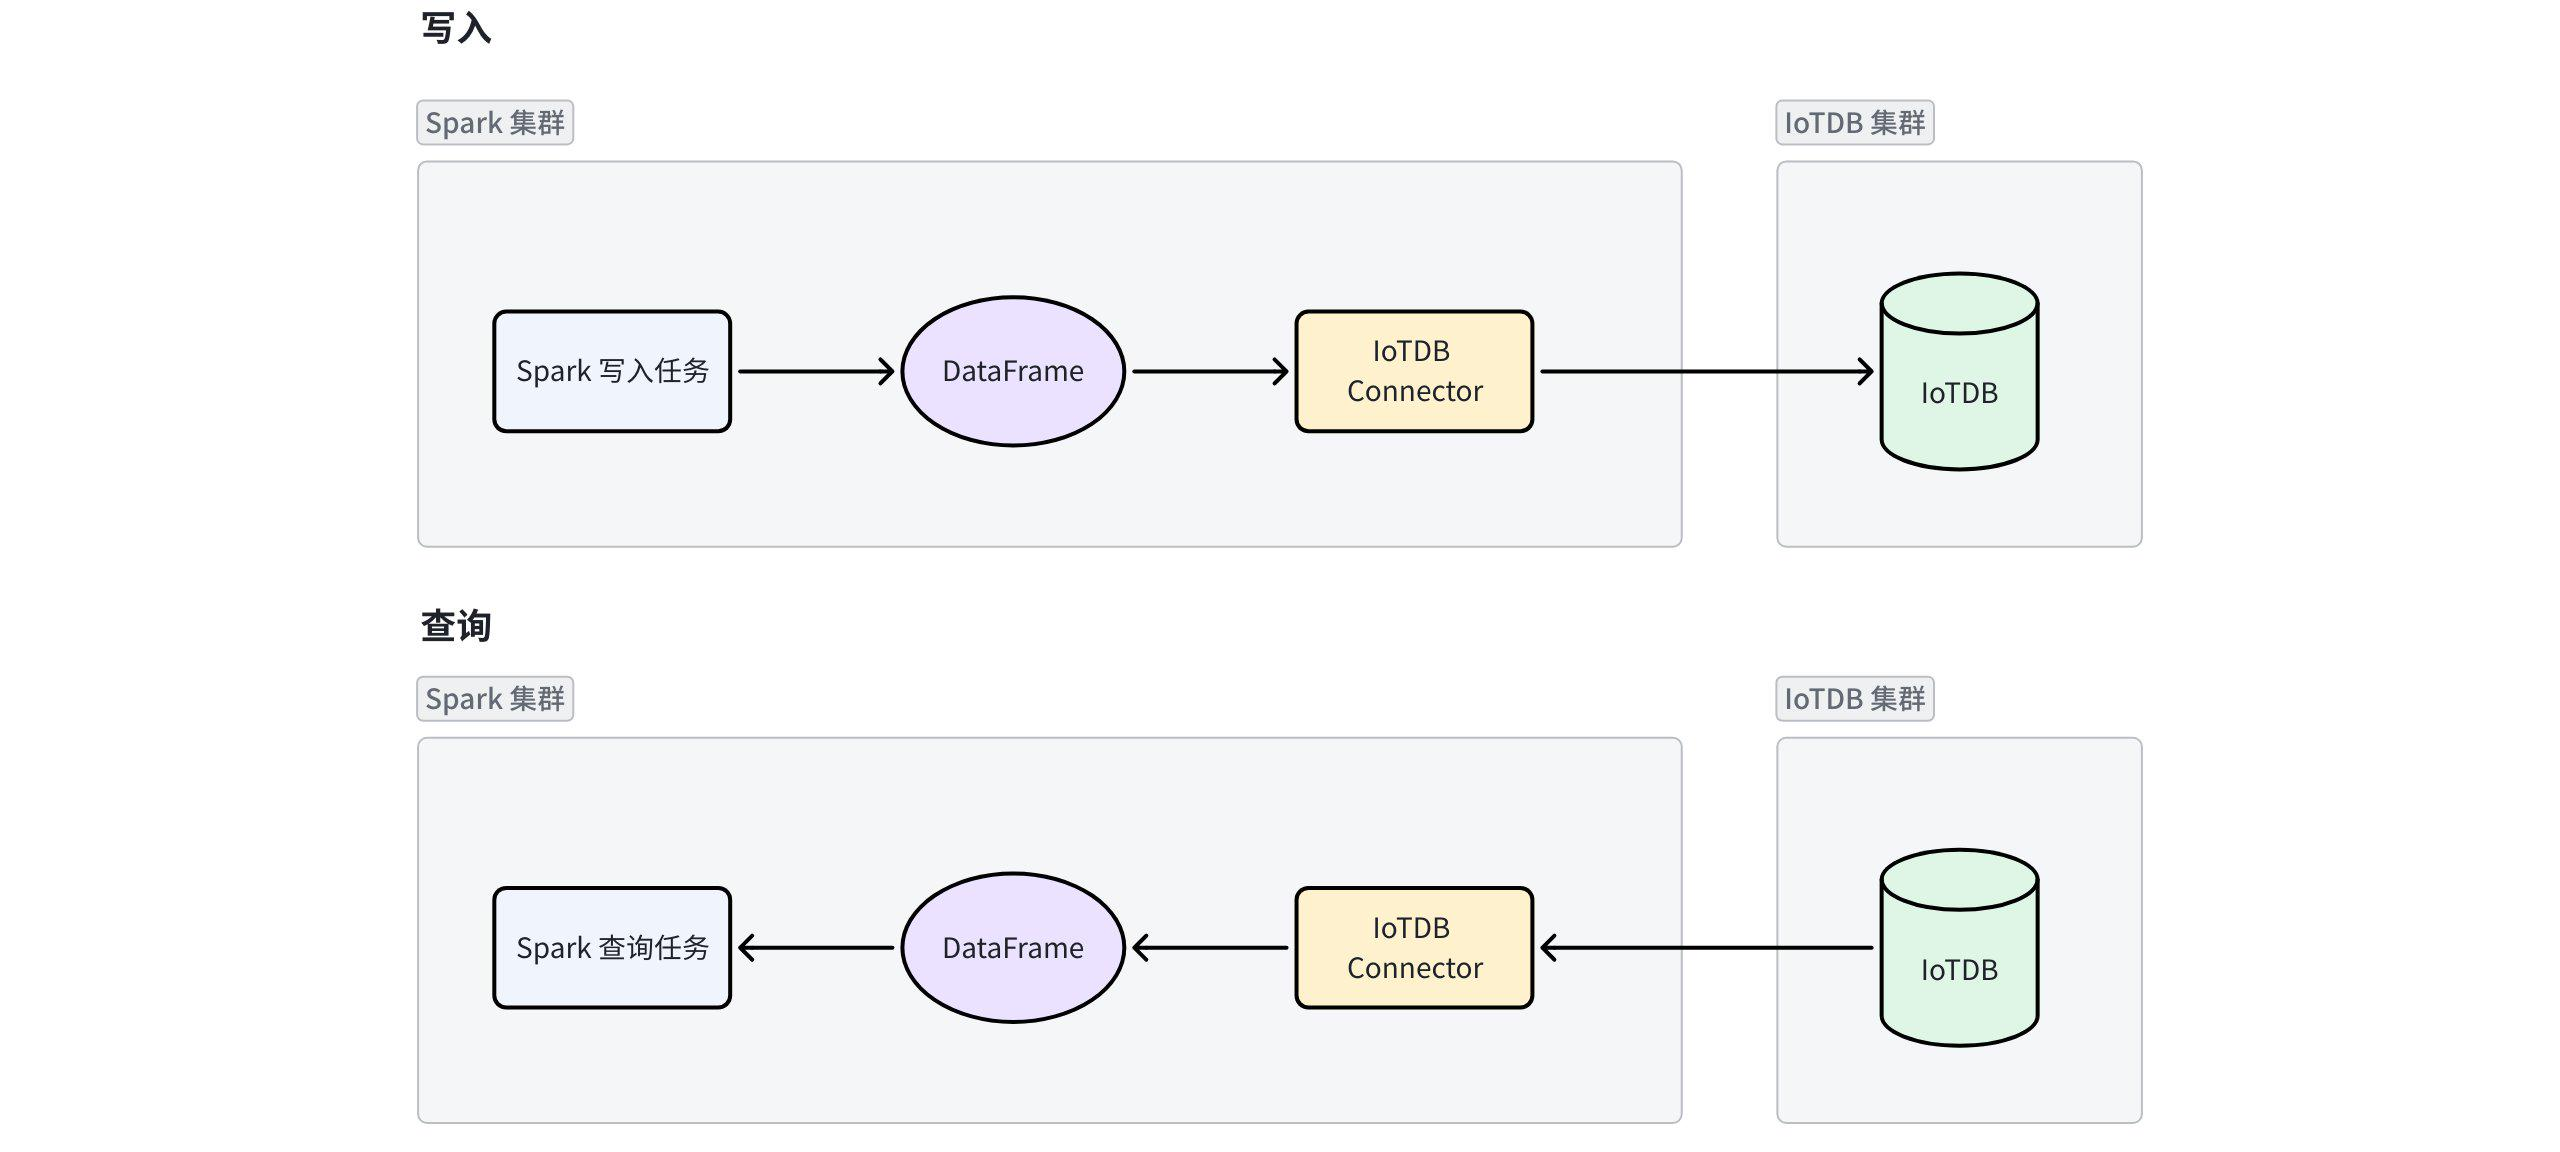Click the arrow from the IoTDB cylinder to the query Connector

[x=1705, y=948]
